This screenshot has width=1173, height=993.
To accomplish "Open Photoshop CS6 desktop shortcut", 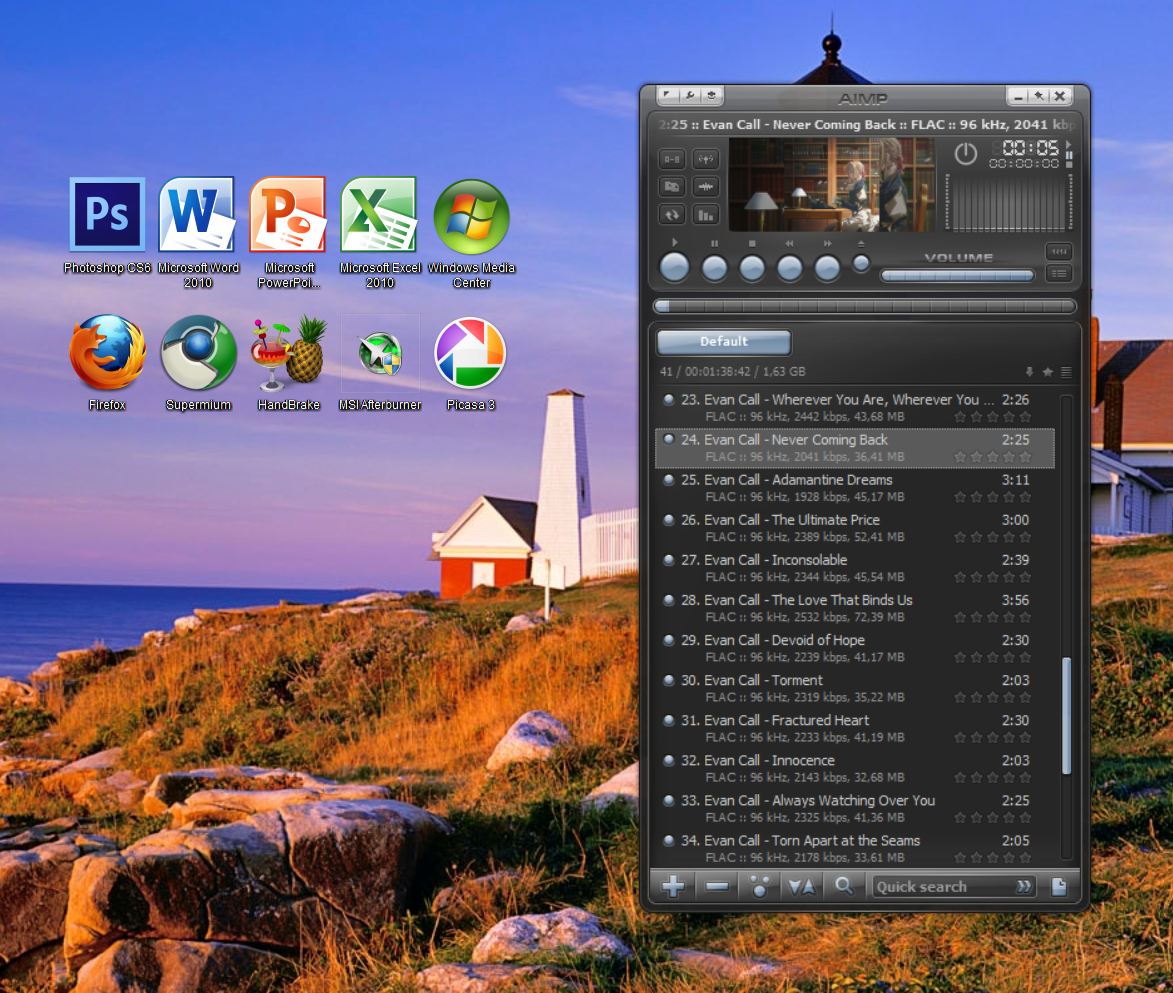I will tap(108, 225).
